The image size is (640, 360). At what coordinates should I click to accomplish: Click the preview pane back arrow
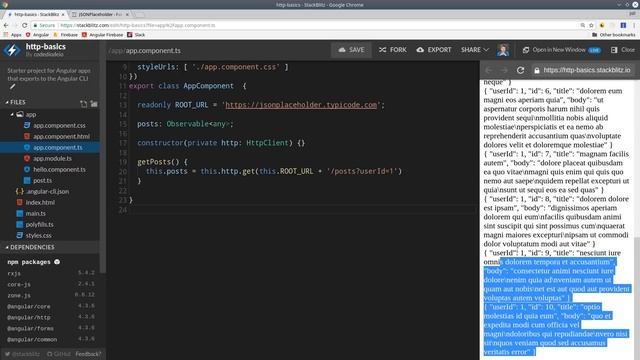click(489, 70)
